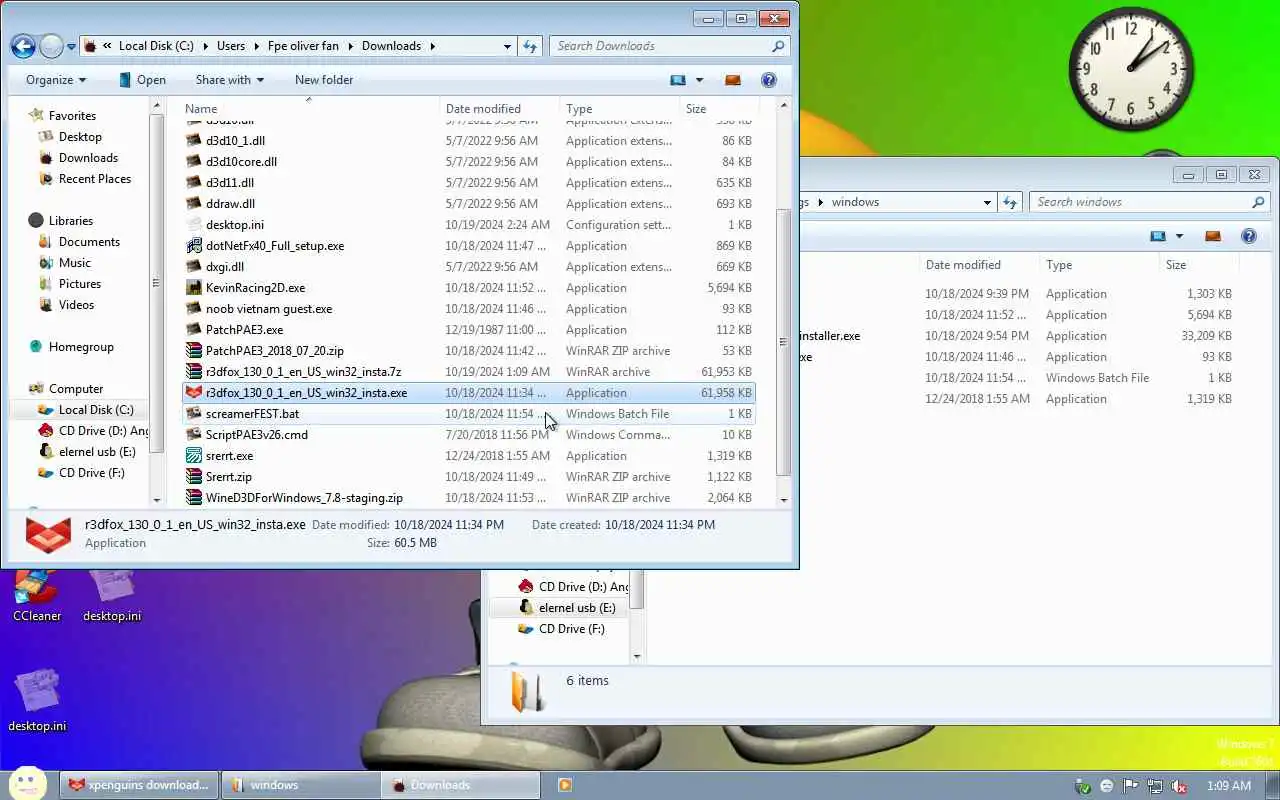
Task: Open the help icon in the Downloads toolbar
Action: [769, 80]
